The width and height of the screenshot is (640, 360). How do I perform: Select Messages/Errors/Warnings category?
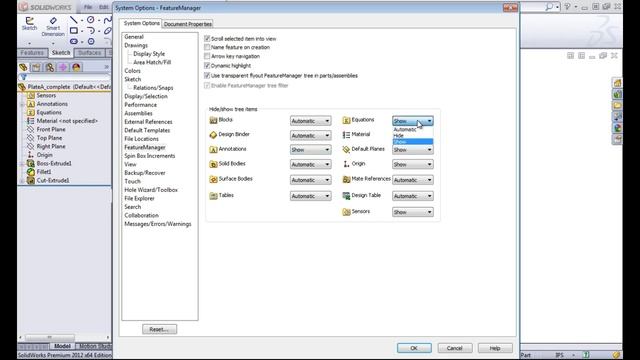tap(158, 224)
